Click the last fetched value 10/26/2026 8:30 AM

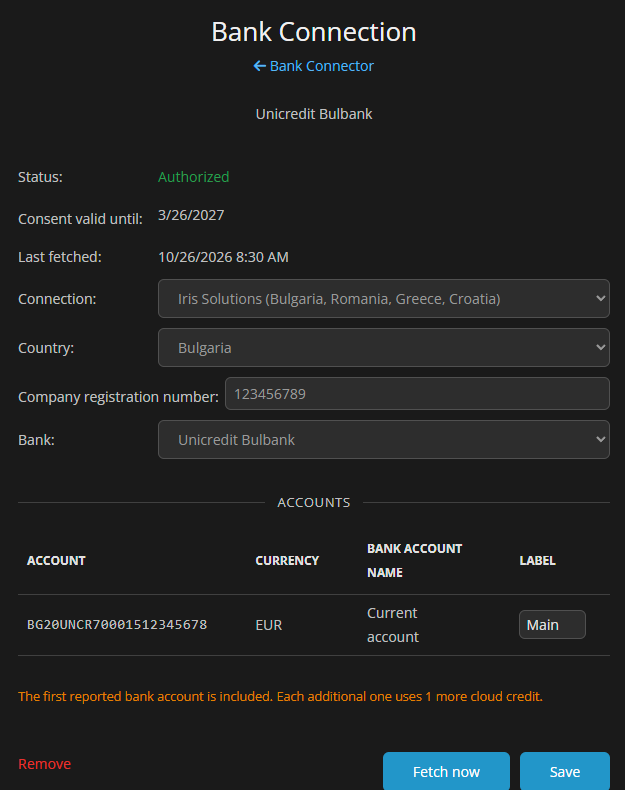click(x=223, y=257)
